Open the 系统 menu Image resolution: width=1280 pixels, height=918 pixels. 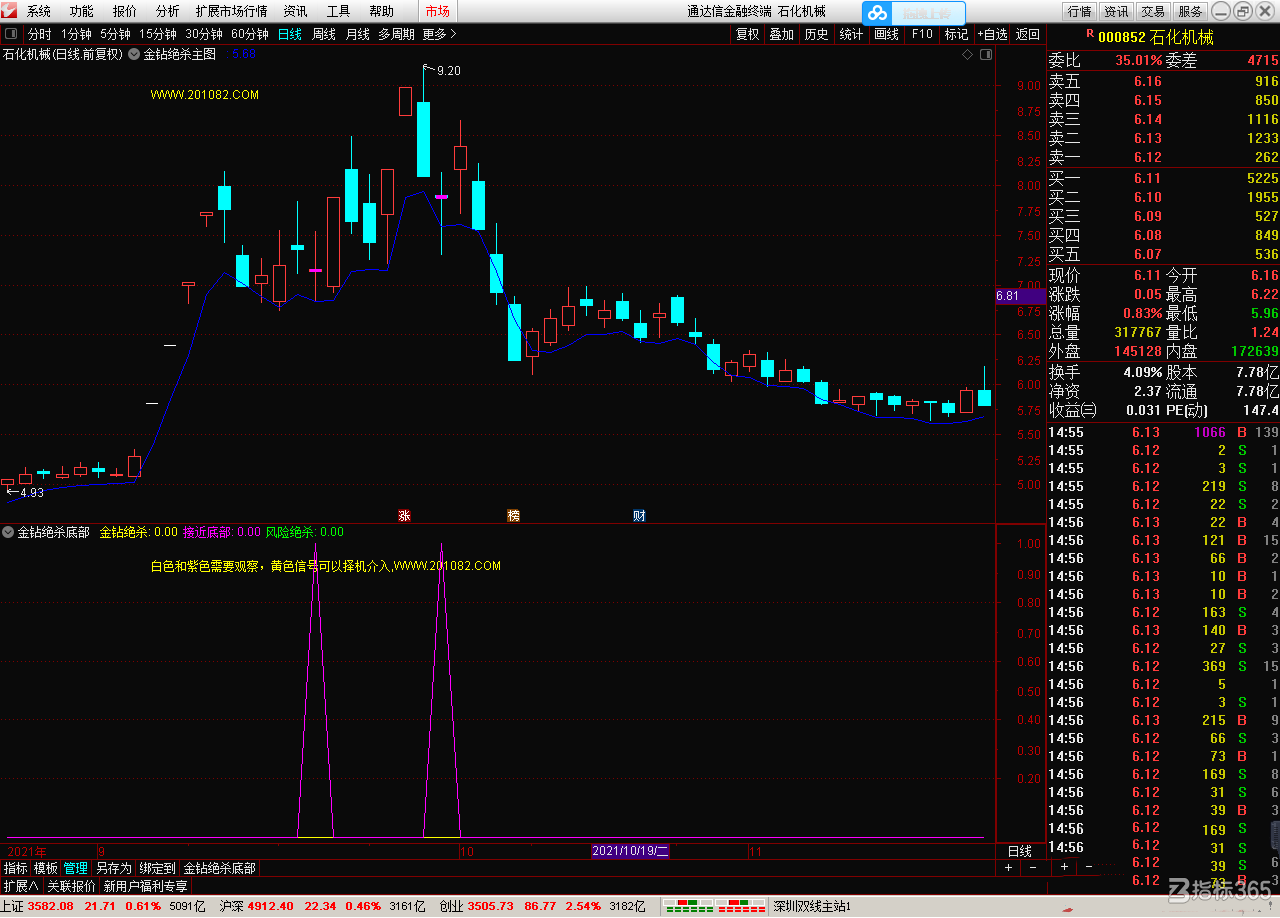click(x=39, y=11)
